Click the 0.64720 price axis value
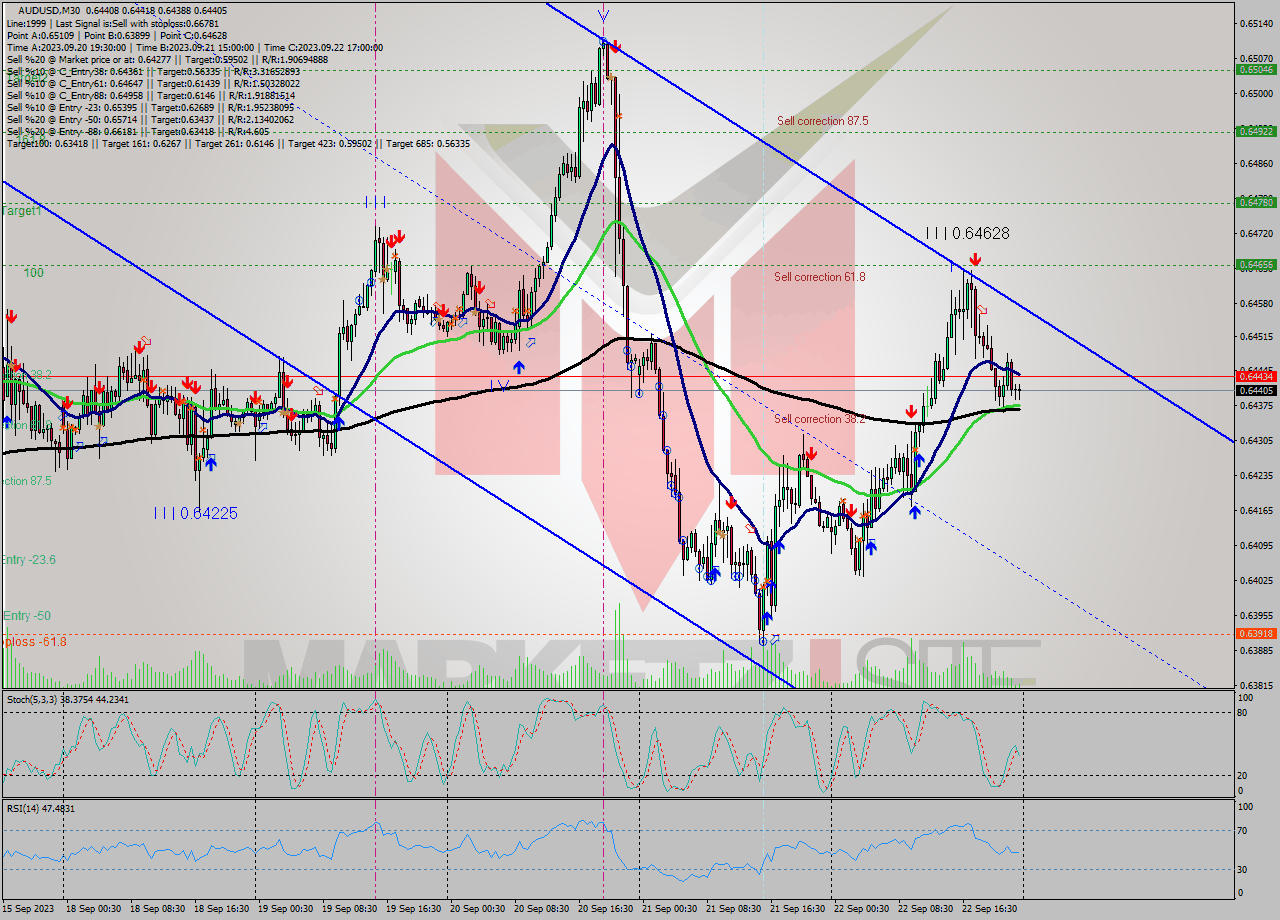Viewport: 1280px width, 920px height. pyautogui.click(x=1256, y=234)
